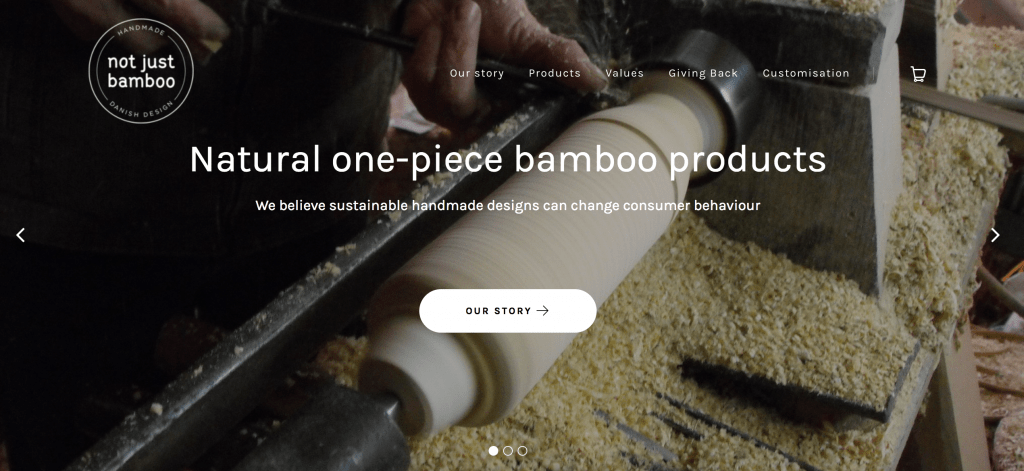Click the word bamboo inside the logo
The width and height of the screenshot is (1024, 471).
(x=141, y=81)
